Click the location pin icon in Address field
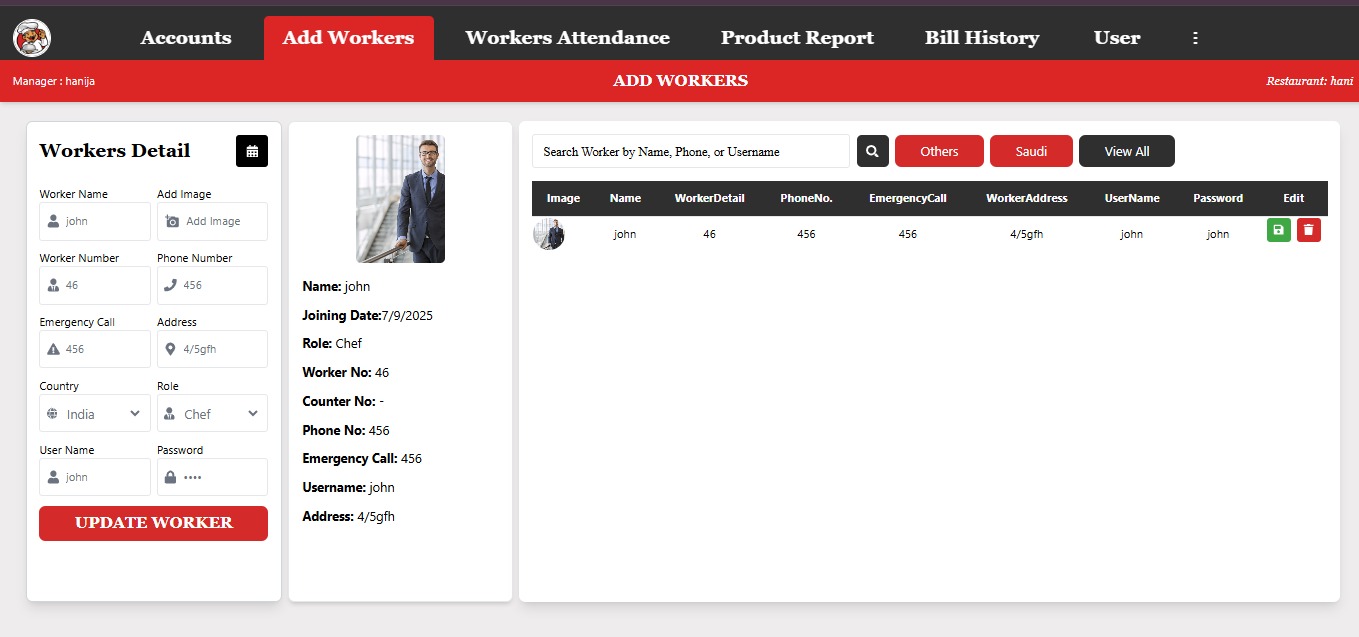 (170, 349)
